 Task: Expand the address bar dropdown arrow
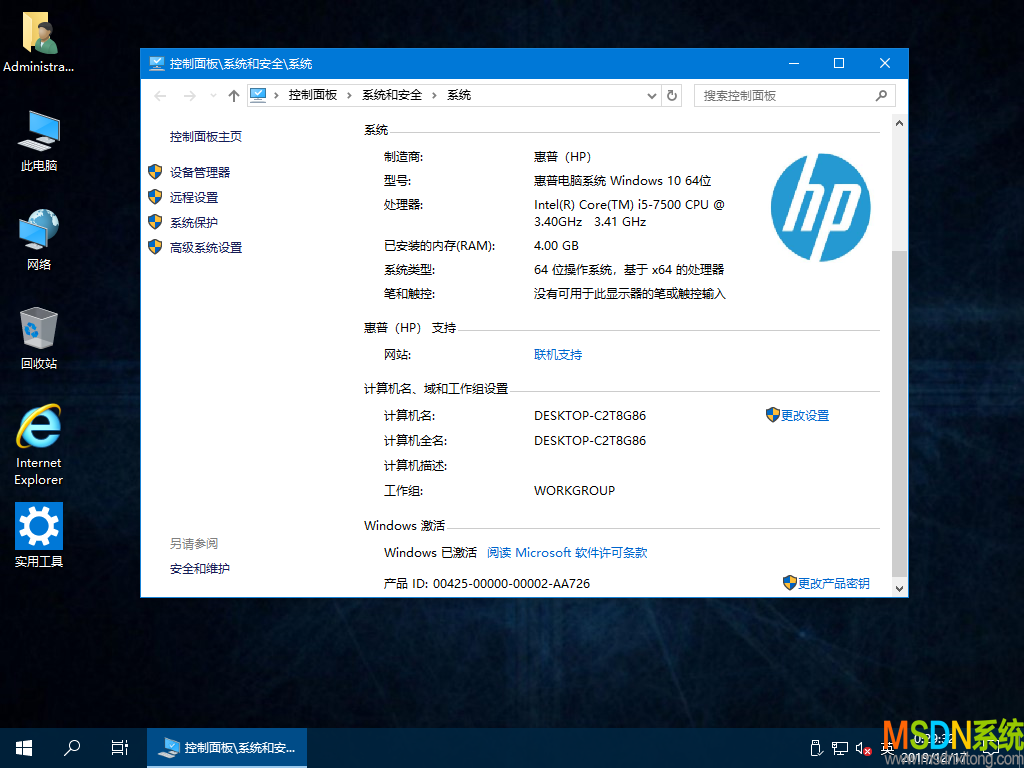click(651, 95)
